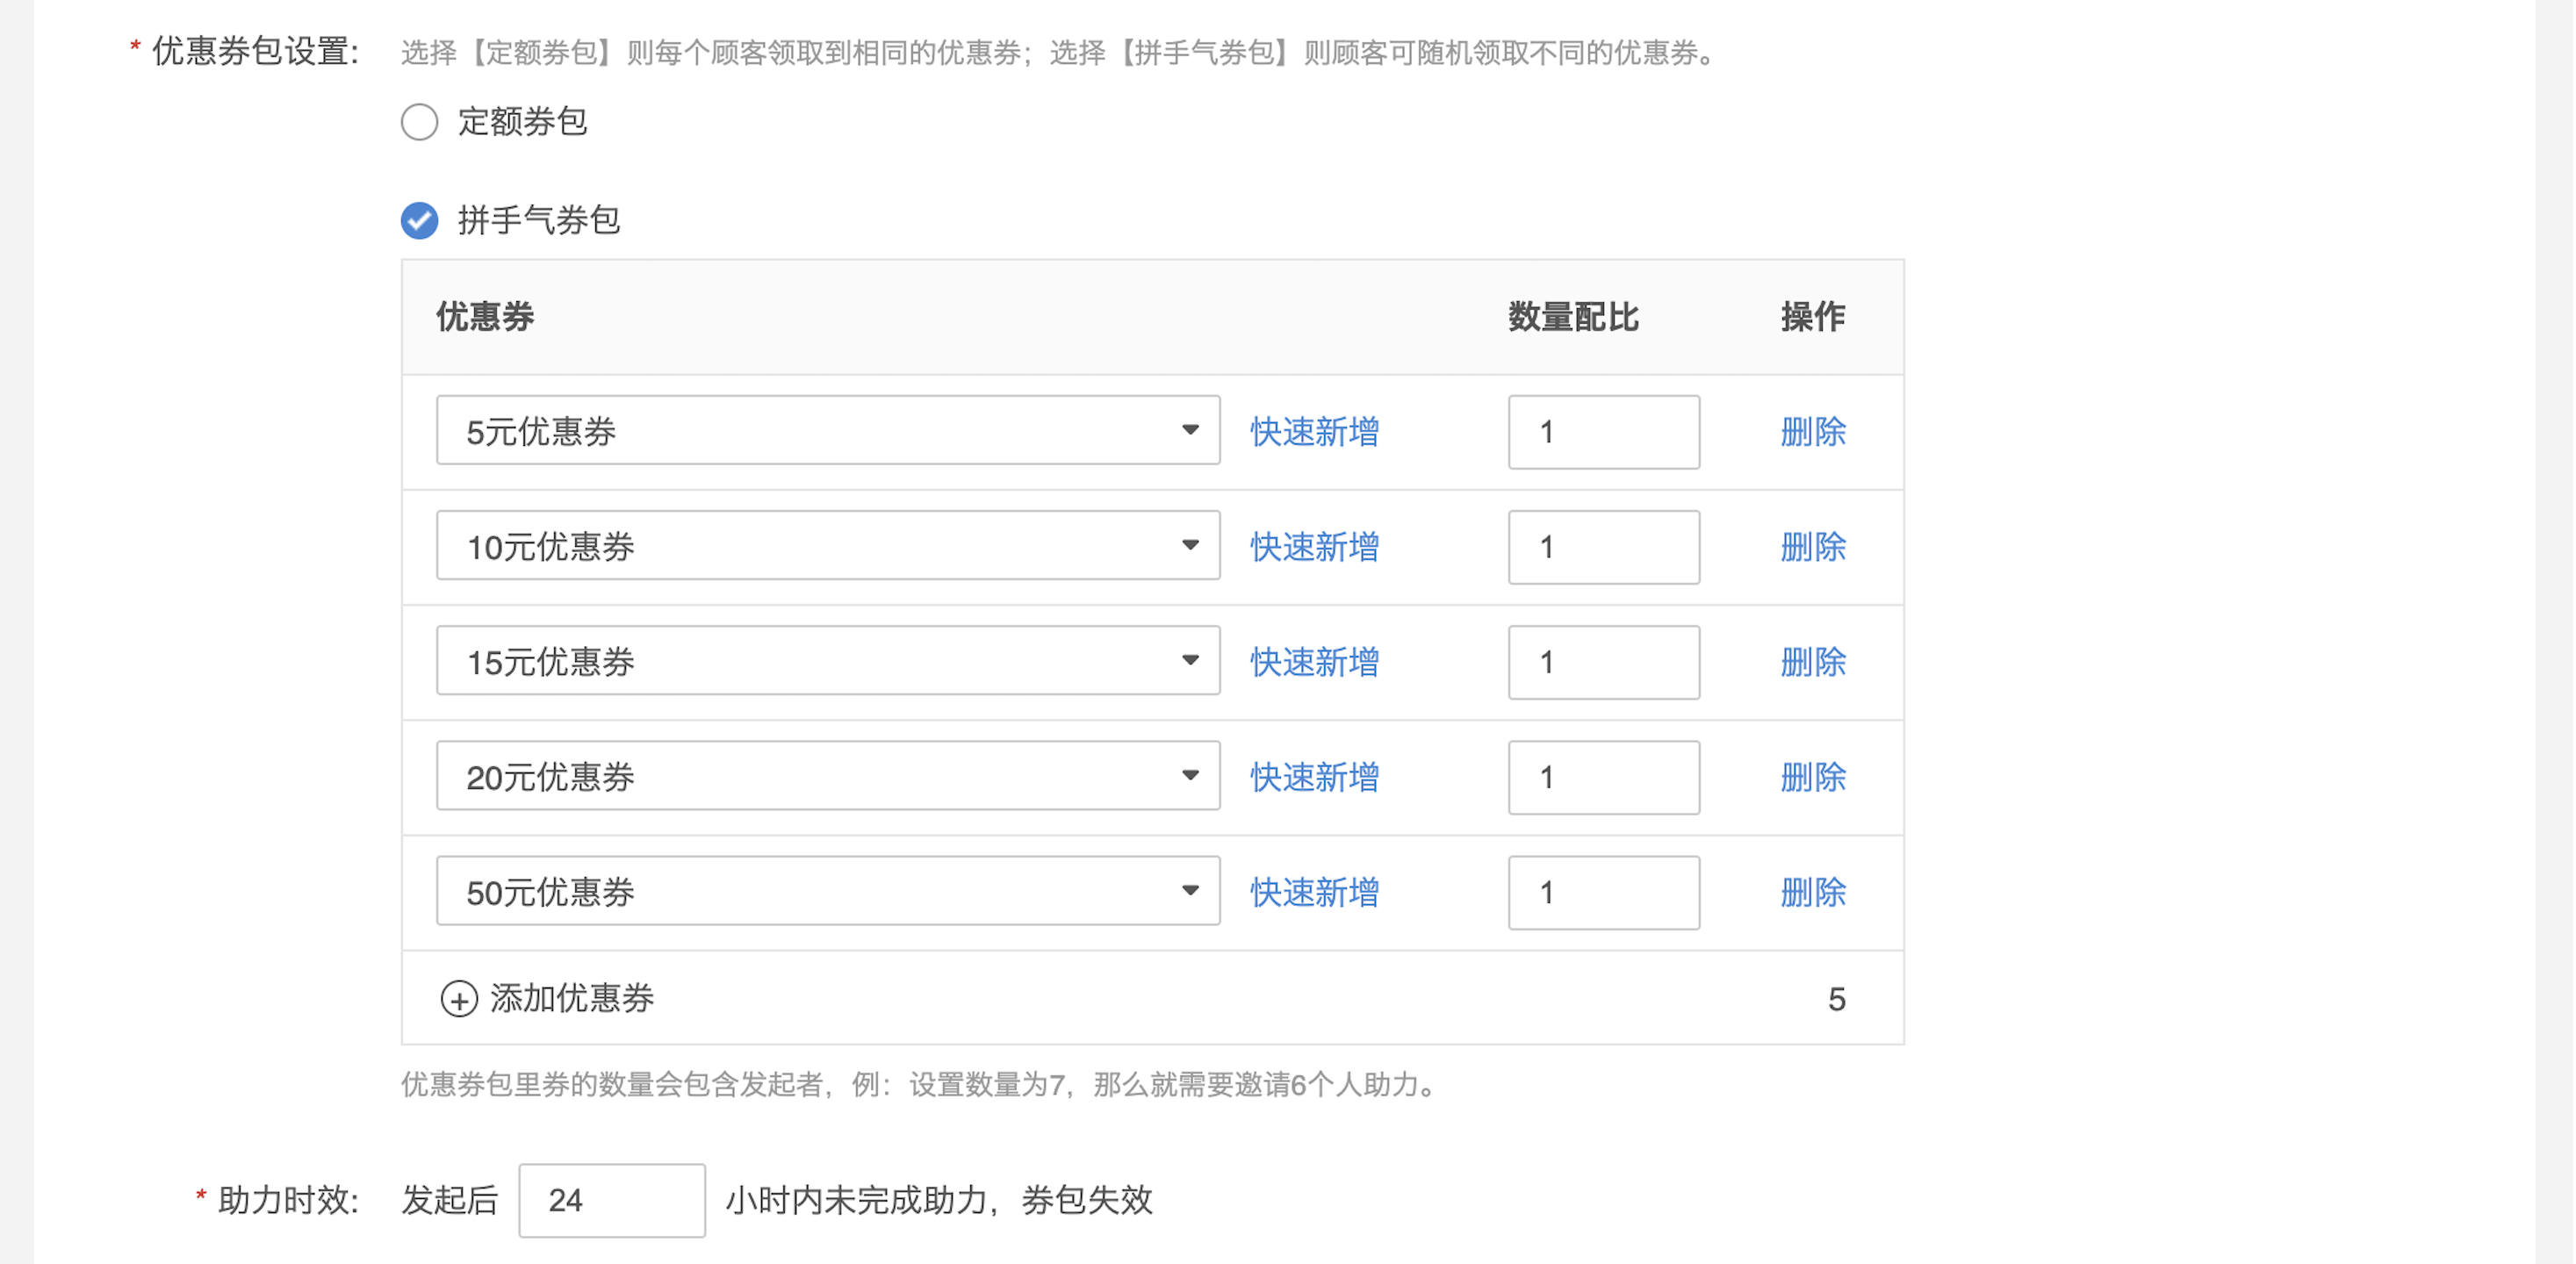The width and height of the screenshot is (2576, 1264).
Task: Expand the 20元优惠券 coupon selector
Action: [827, 776]
